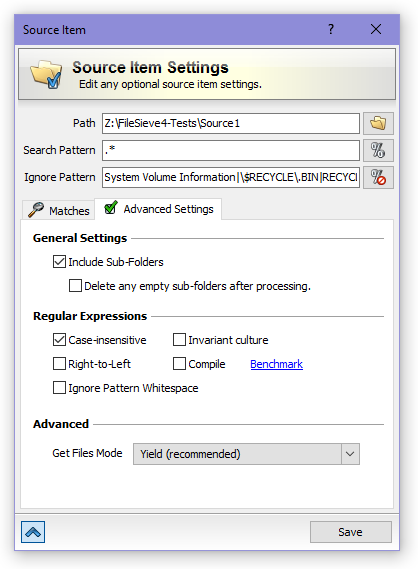
Task: Enable Delete any empty sub-folders after processing
Action: [x=75, y=286]
